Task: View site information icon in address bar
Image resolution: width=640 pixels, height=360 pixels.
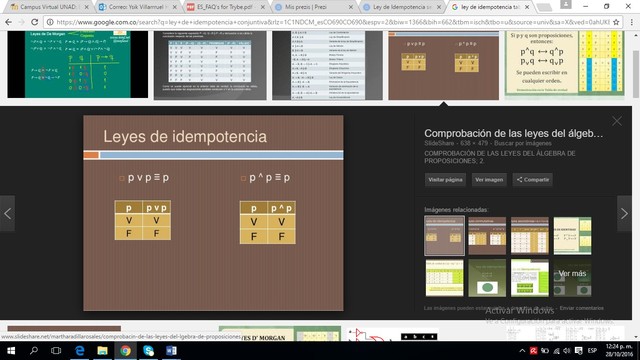Action: pyautogui.click(x=50, y=22)
